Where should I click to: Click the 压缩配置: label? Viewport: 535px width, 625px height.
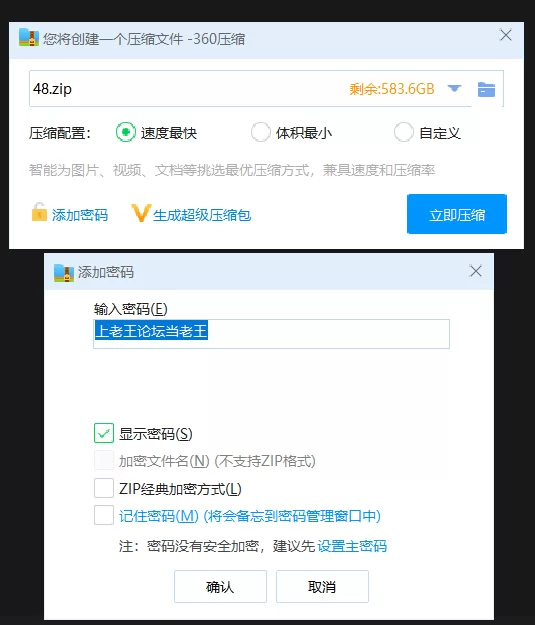tap(60, 133)
